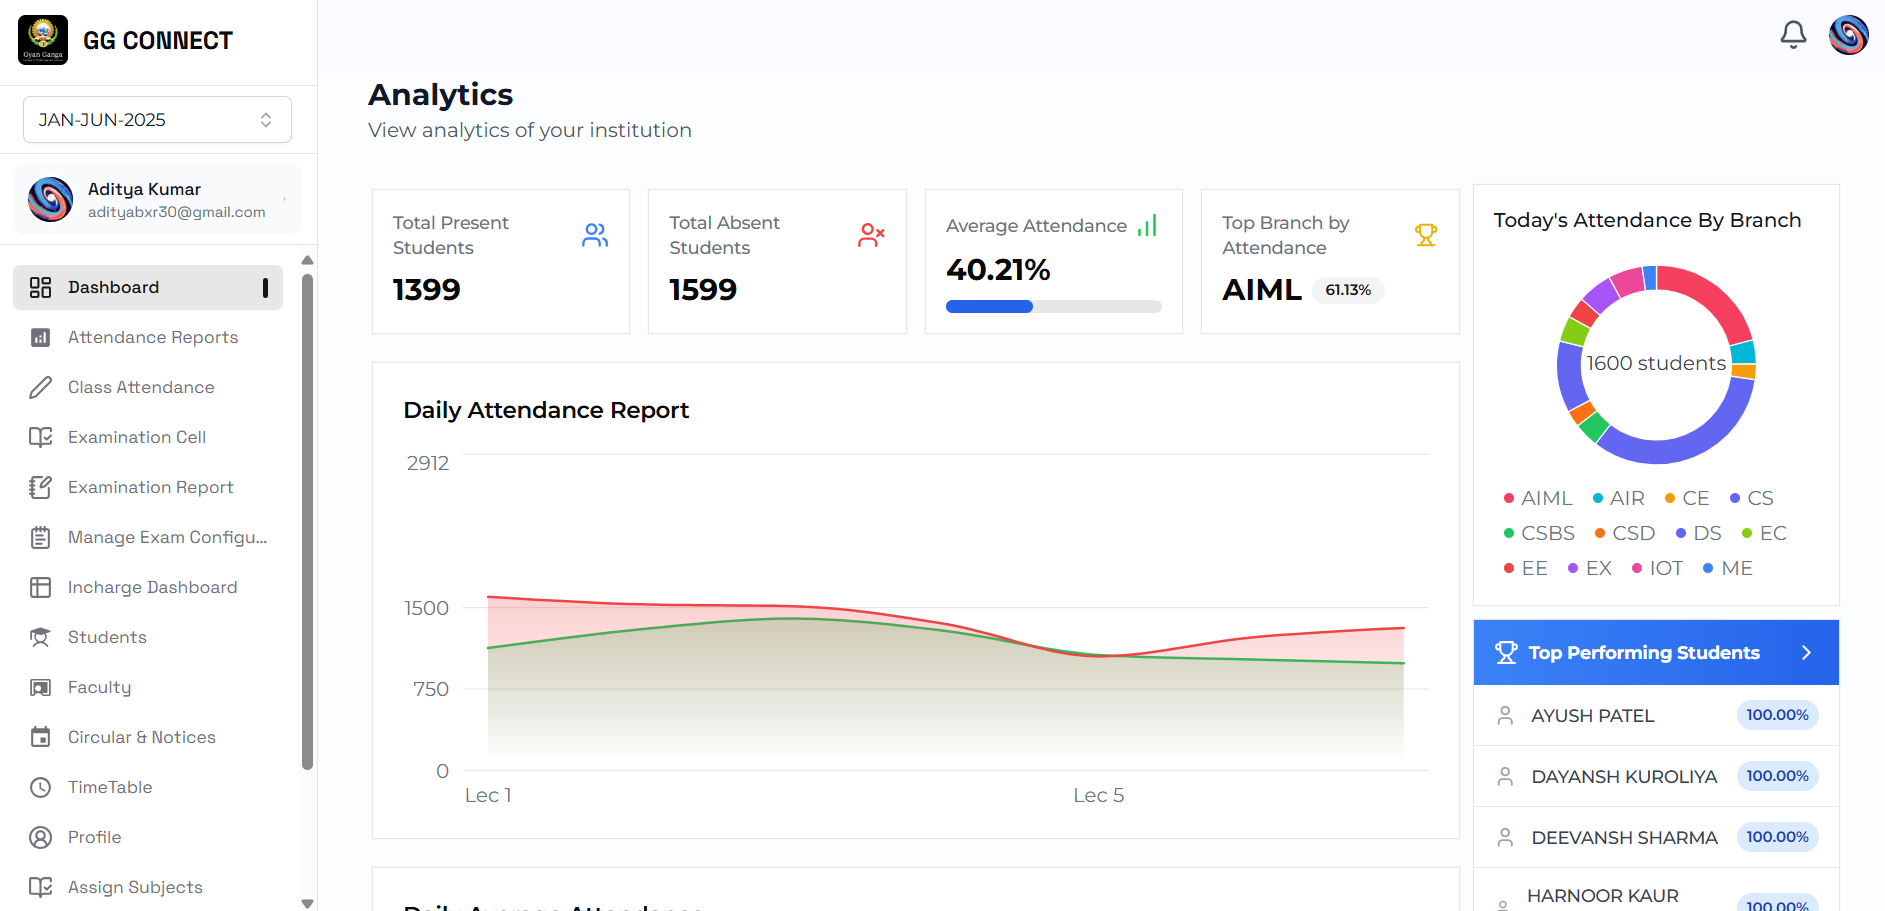Click the bar chart icon beside Average Attendance
The height and width of the screenshot is (911, 1885).
click(x=1147, y=226)
